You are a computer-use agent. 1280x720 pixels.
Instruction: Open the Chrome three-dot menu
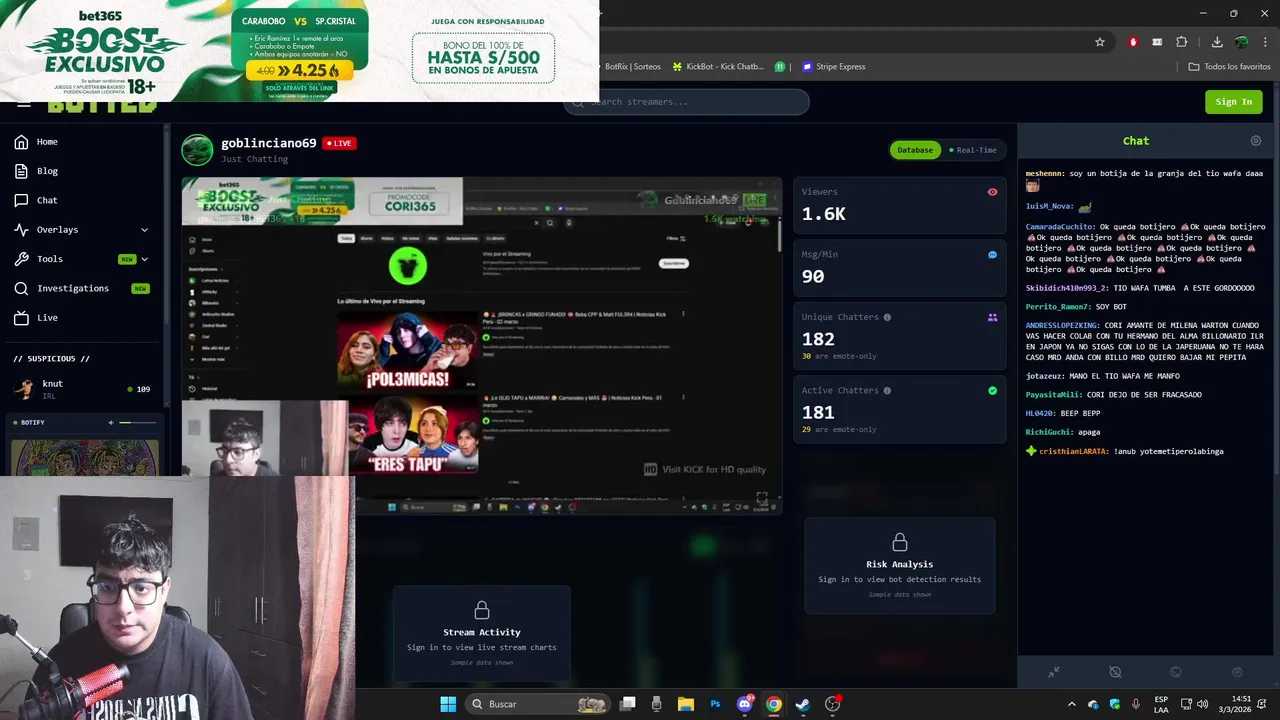[x=1265, y=42]
